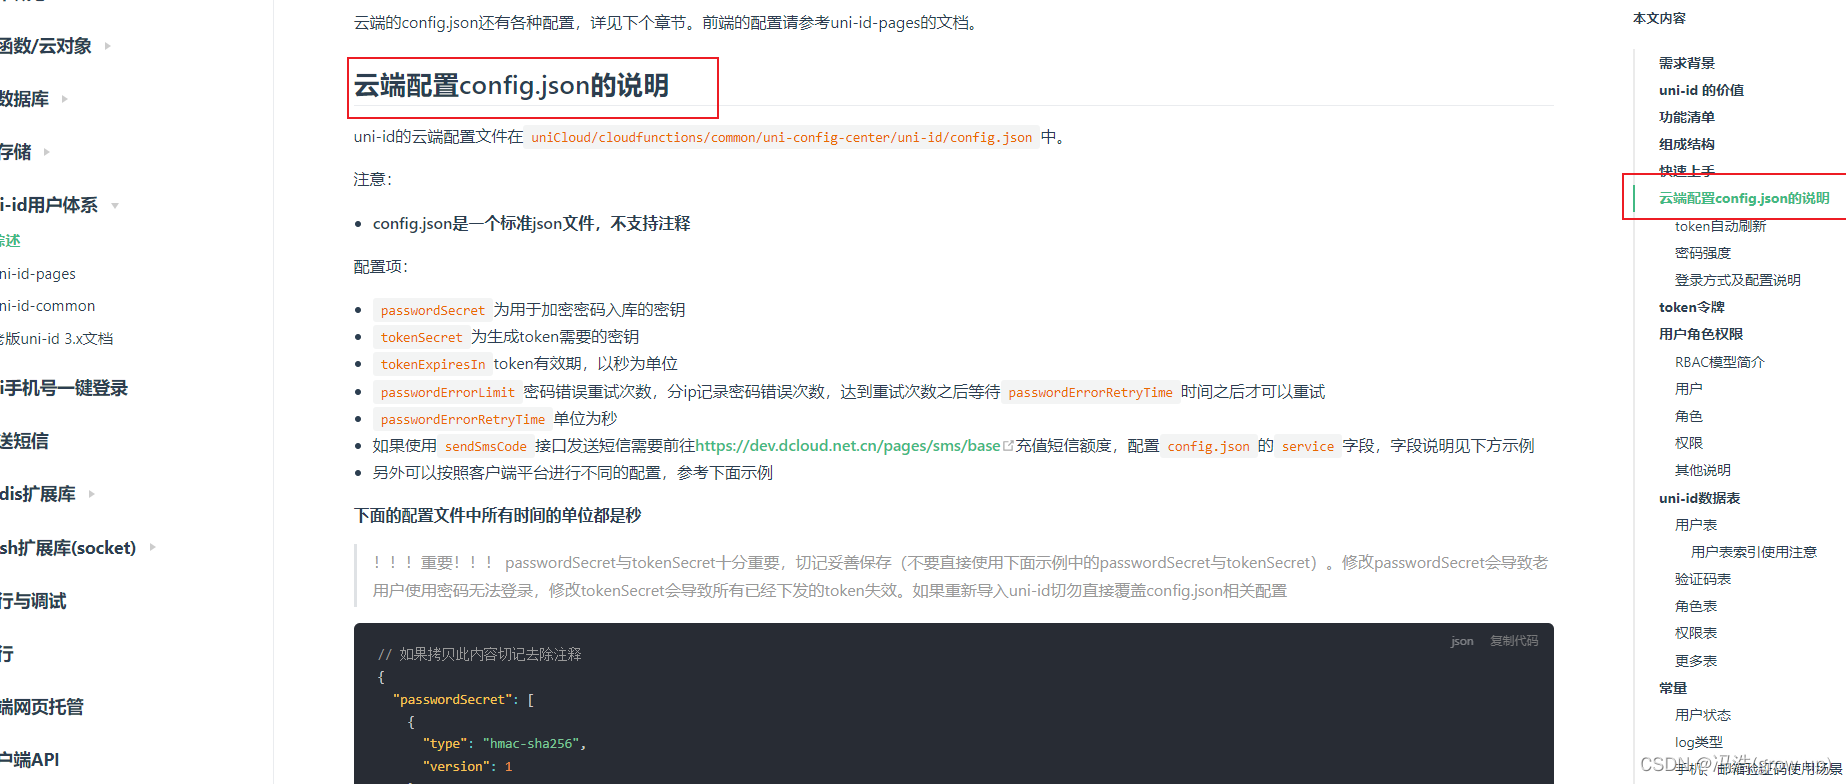
Task: Jump to 组成结构 in table of contents
Action: point(1687,144)
